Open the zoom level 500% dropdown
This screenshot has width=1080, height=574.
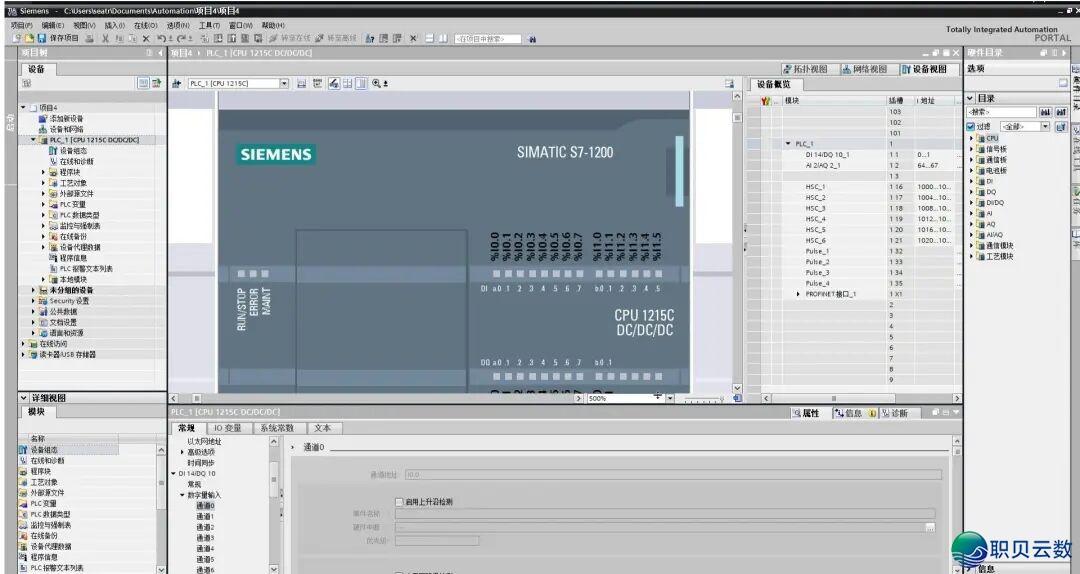point(669,398)
